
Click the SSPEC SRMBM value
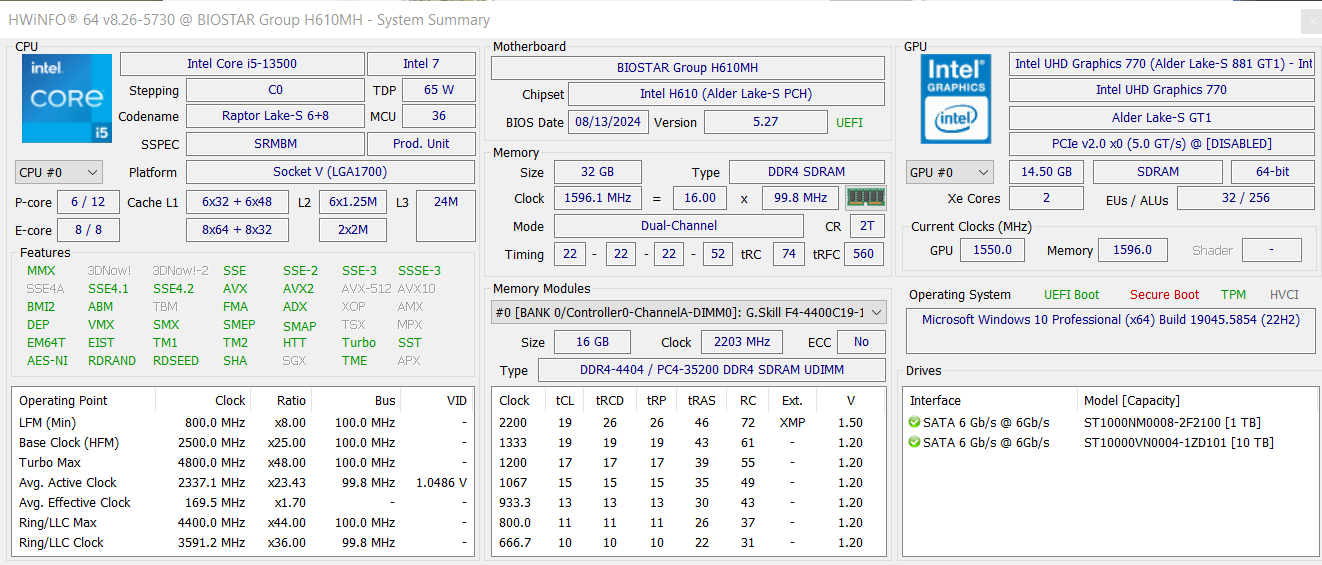(275, 143)
